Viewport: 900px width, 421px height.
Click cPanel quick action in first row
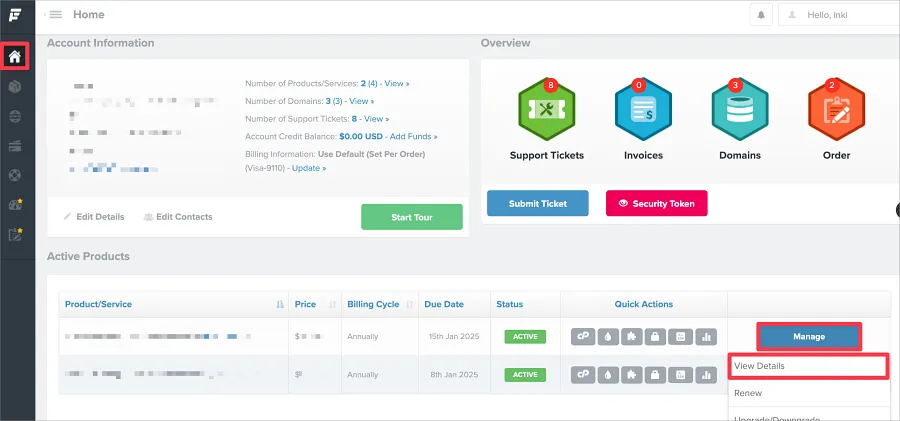click(582, 337)
